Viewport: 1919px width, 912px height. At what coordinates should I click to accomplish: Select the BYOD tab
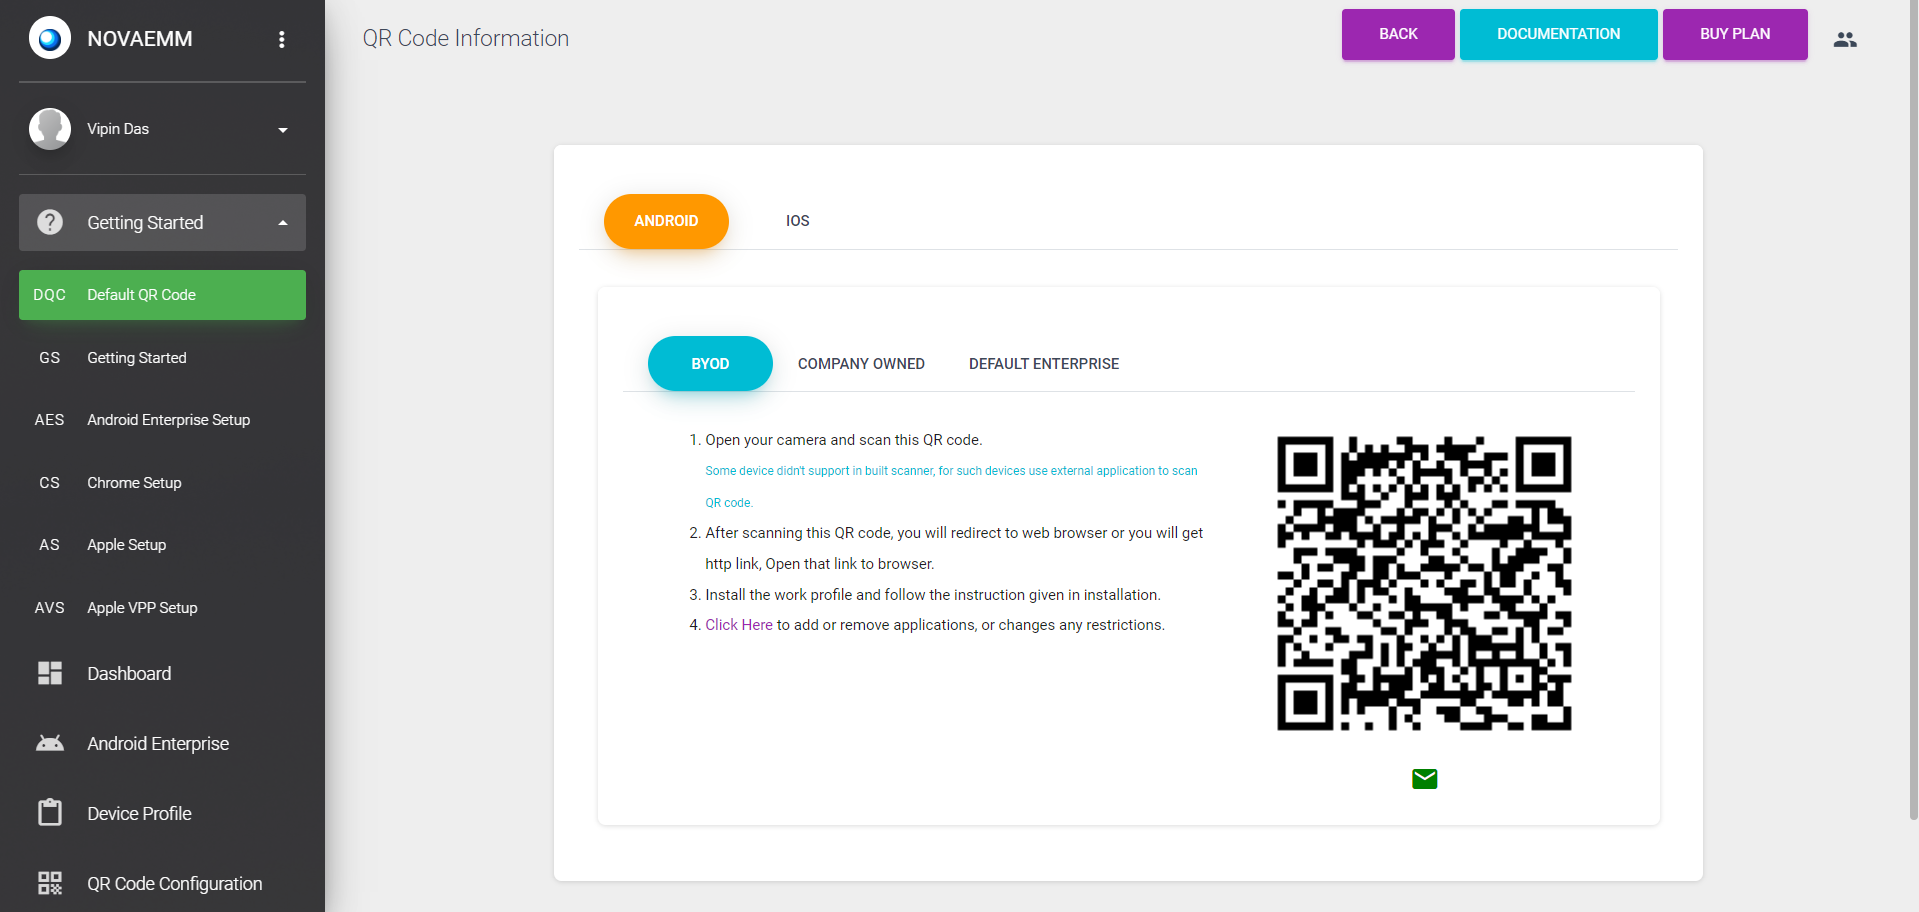tap(710, 364)
